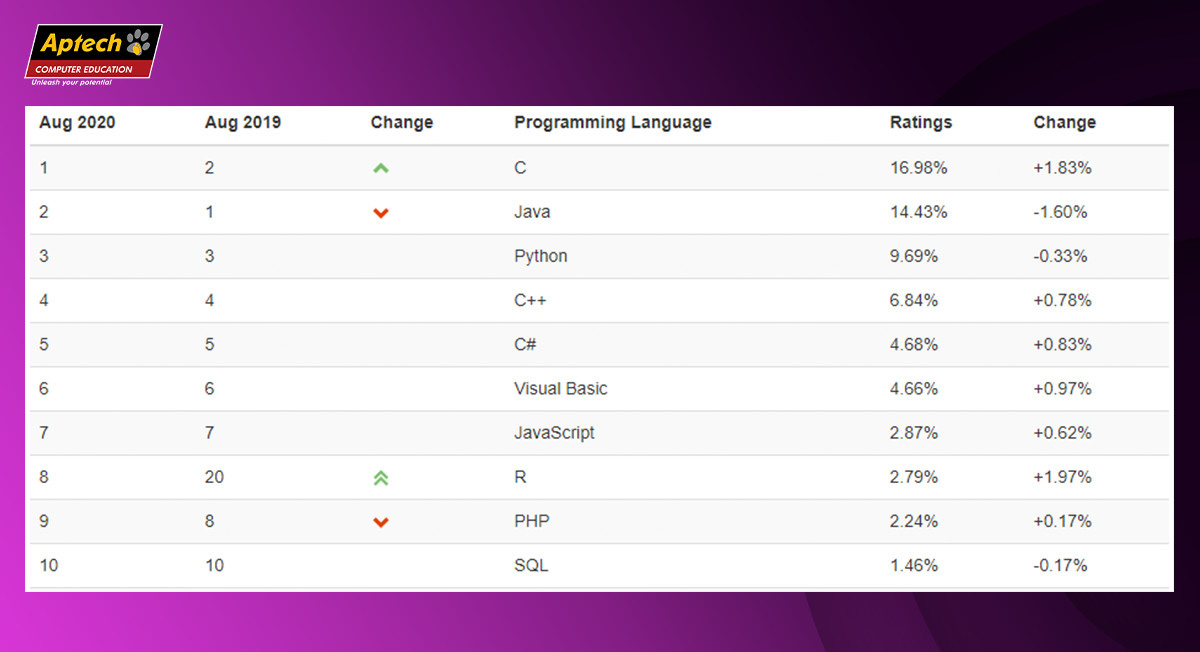Viewport: 1200px width, 652px height.
Task: Click the green double-up arrow for R
Action: (380, 478)
